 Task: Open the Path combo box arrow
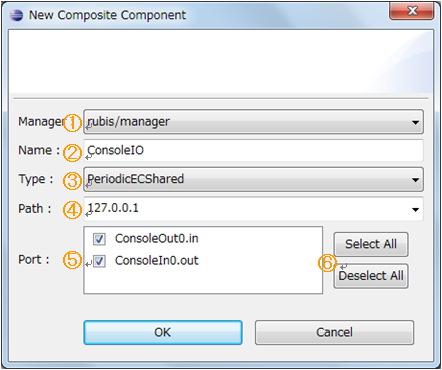coord(415,209)
